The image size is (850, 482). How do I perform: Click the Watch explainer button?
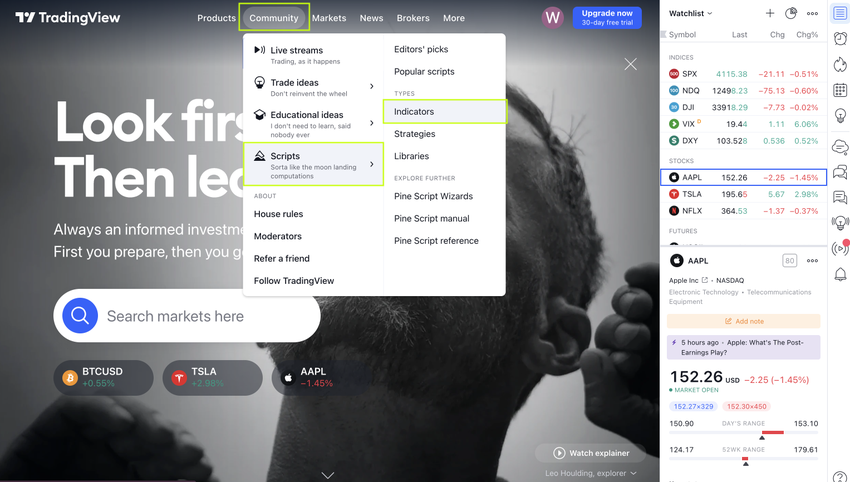[x=591, y=453]
